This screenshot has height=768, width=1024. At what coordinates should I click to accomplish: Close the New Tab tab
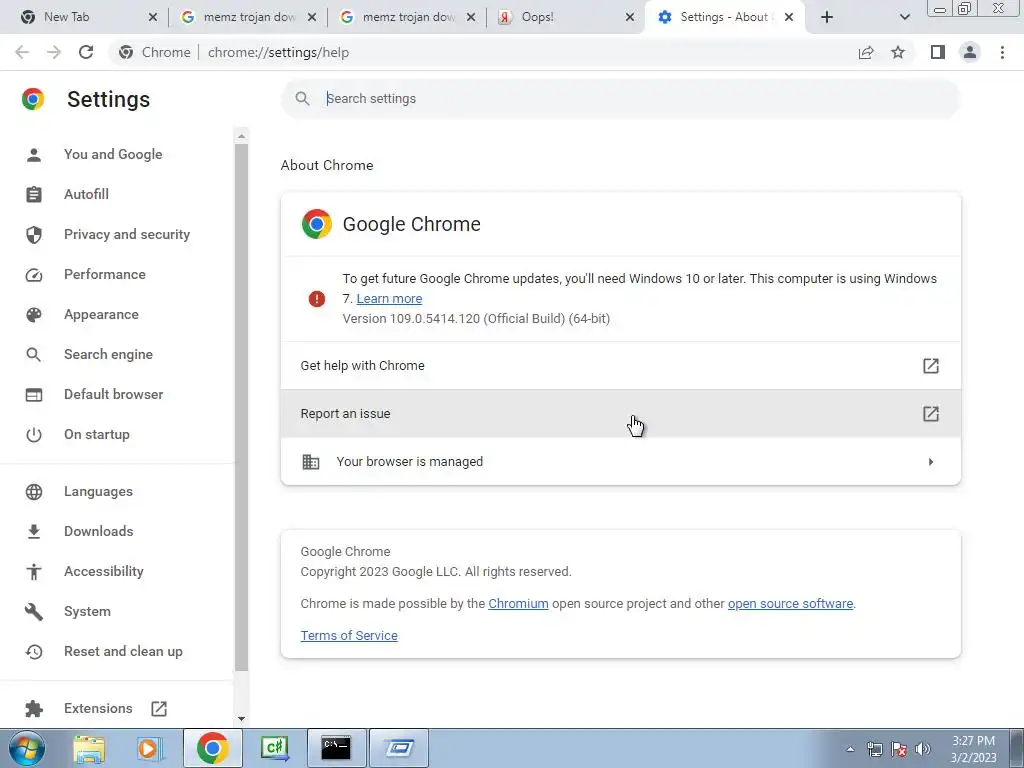coord(153,17)
